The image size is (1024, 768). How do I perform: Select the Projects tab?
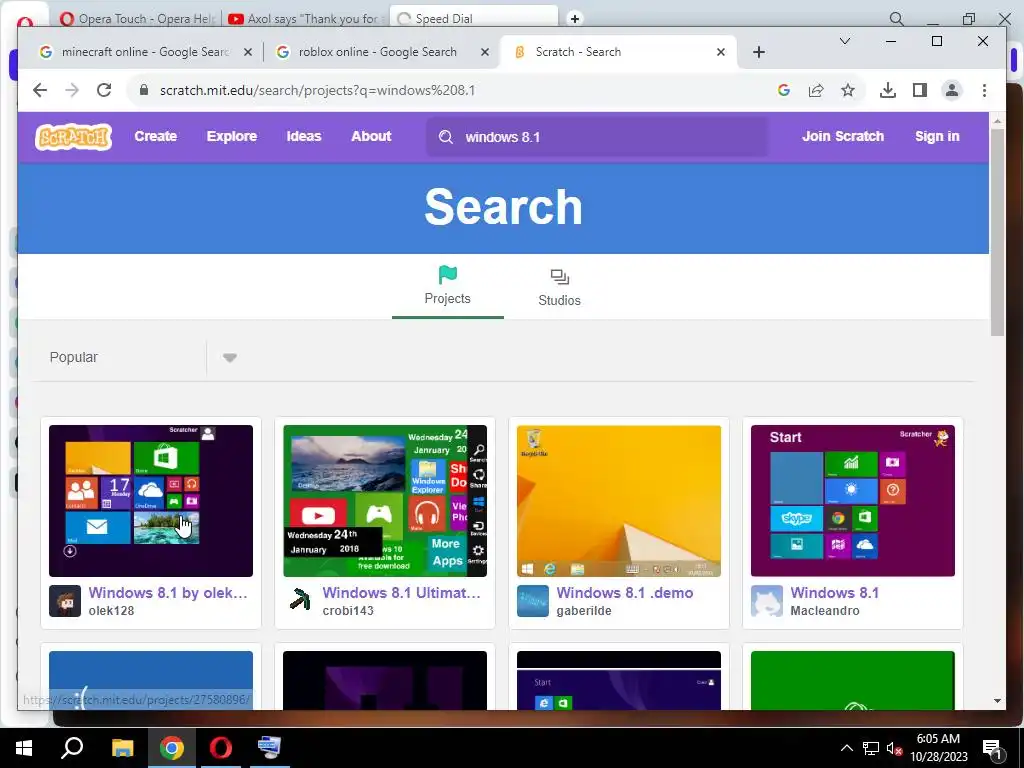pyautogui.click(x=447, y=286)
